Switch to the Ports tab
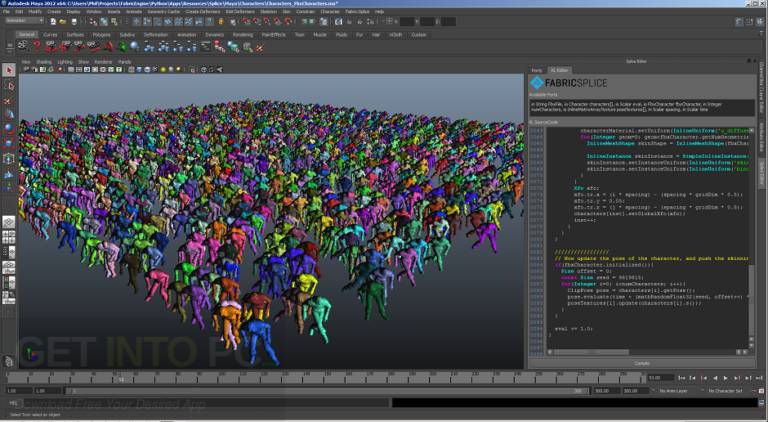Viewport: 768px width, 422px height. pos(537,70)
